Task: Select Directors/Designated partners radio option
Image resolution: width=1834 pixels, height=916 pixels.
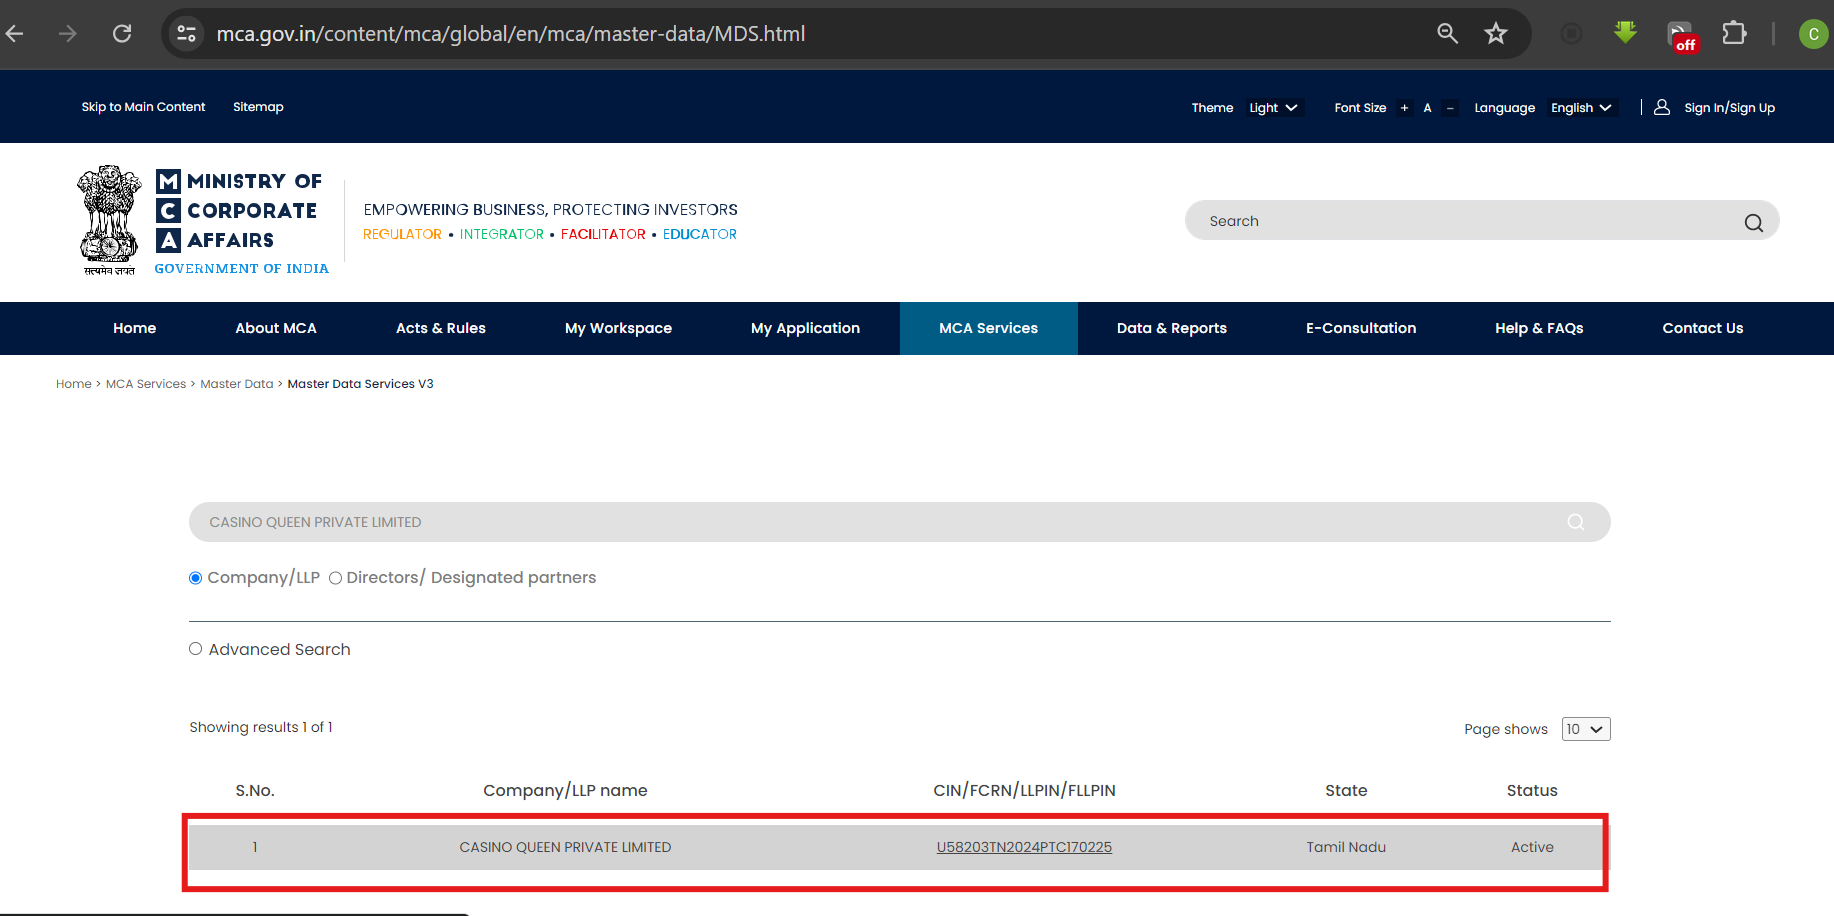Action: 336,578
